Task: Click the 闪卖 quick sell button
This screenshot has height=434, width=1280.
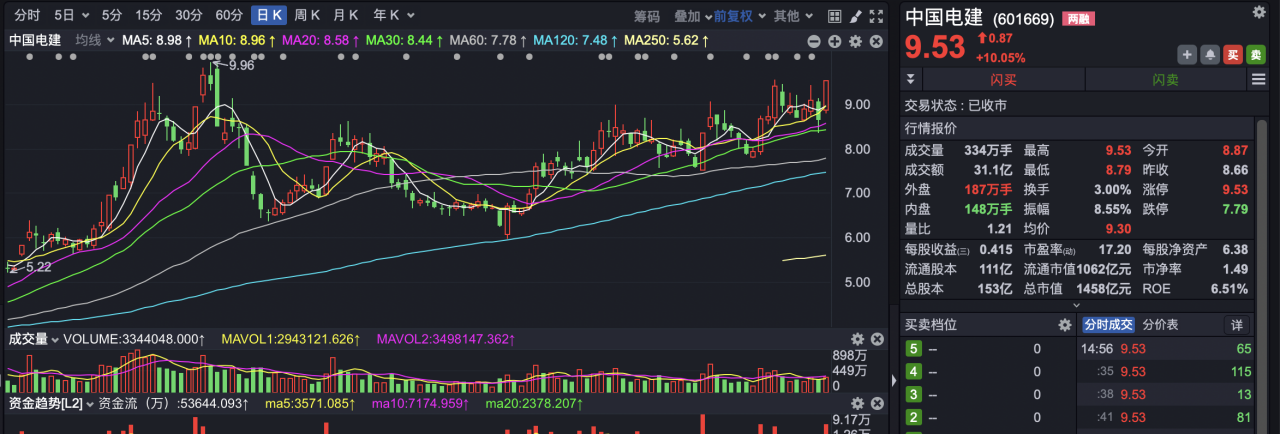Action: pos(1165,80)
